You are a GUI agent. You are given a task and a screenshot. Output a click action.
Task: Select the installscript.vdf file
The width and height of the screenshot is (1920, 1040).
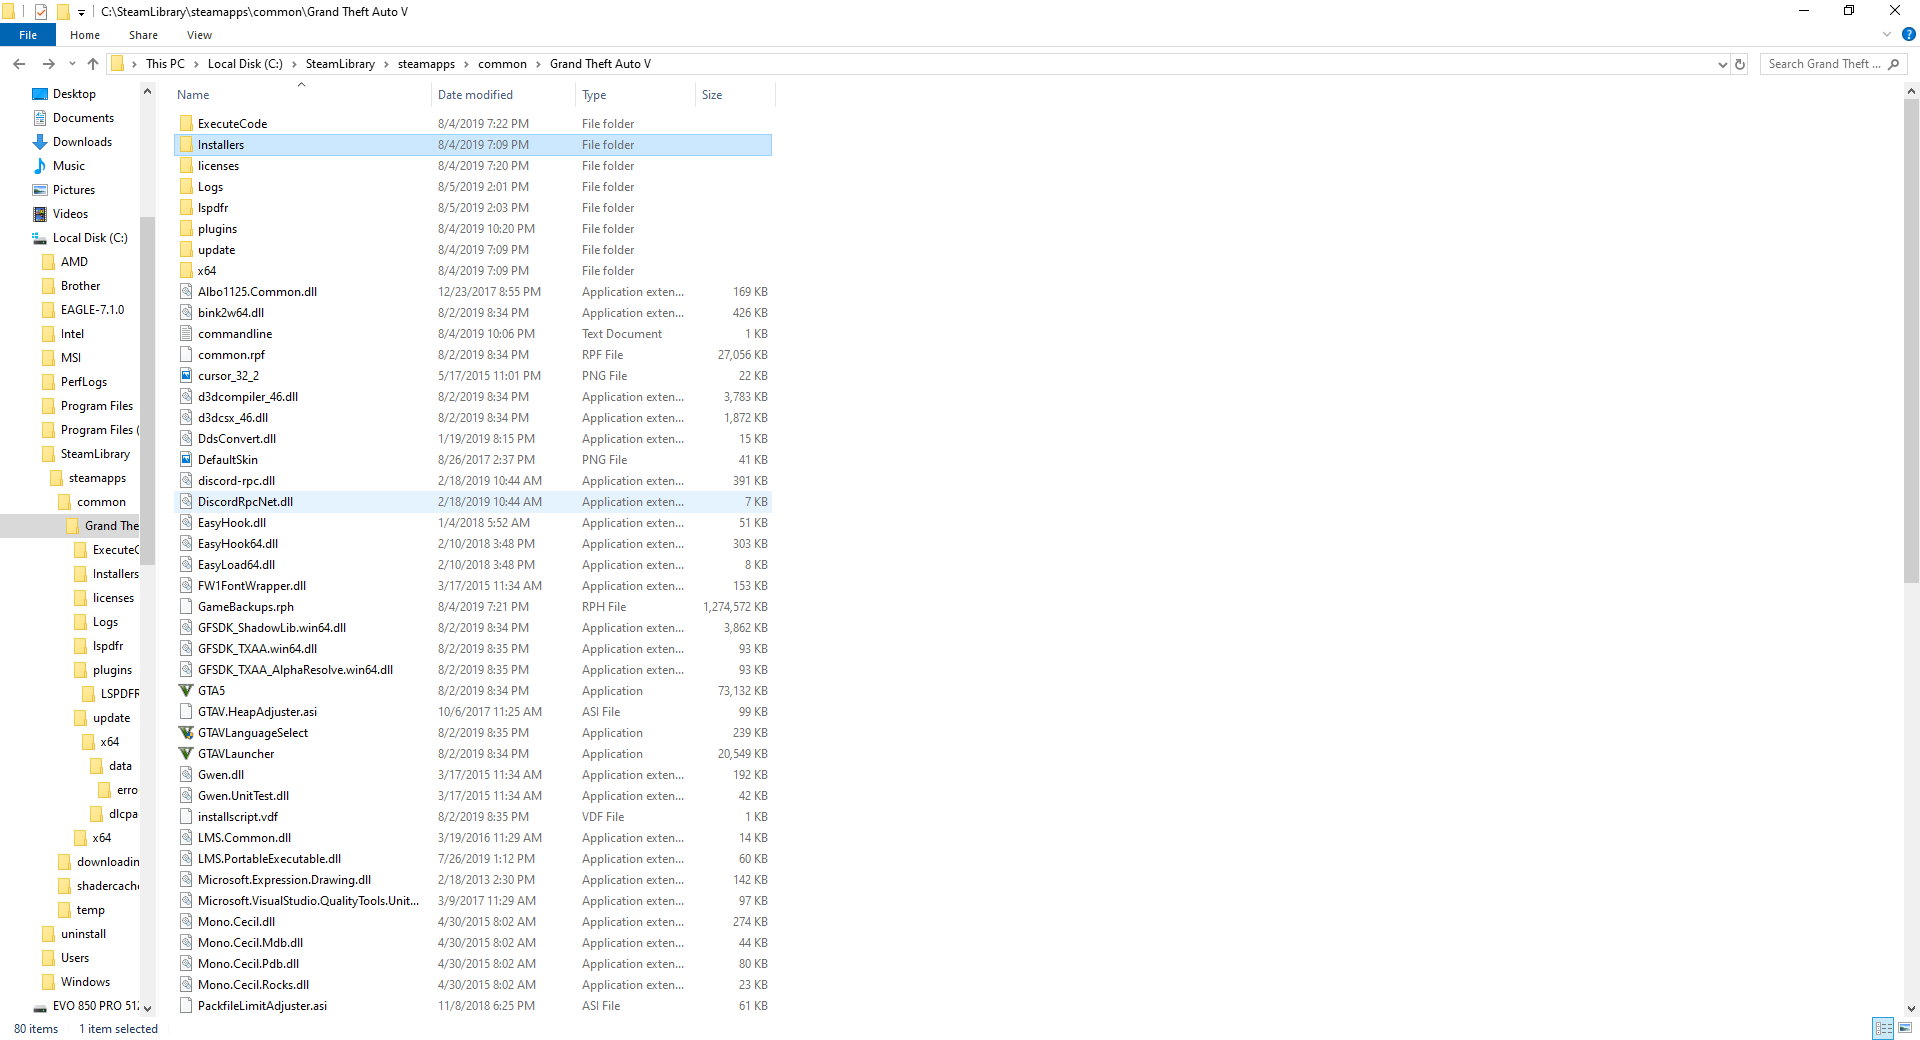tap(473, 817)
